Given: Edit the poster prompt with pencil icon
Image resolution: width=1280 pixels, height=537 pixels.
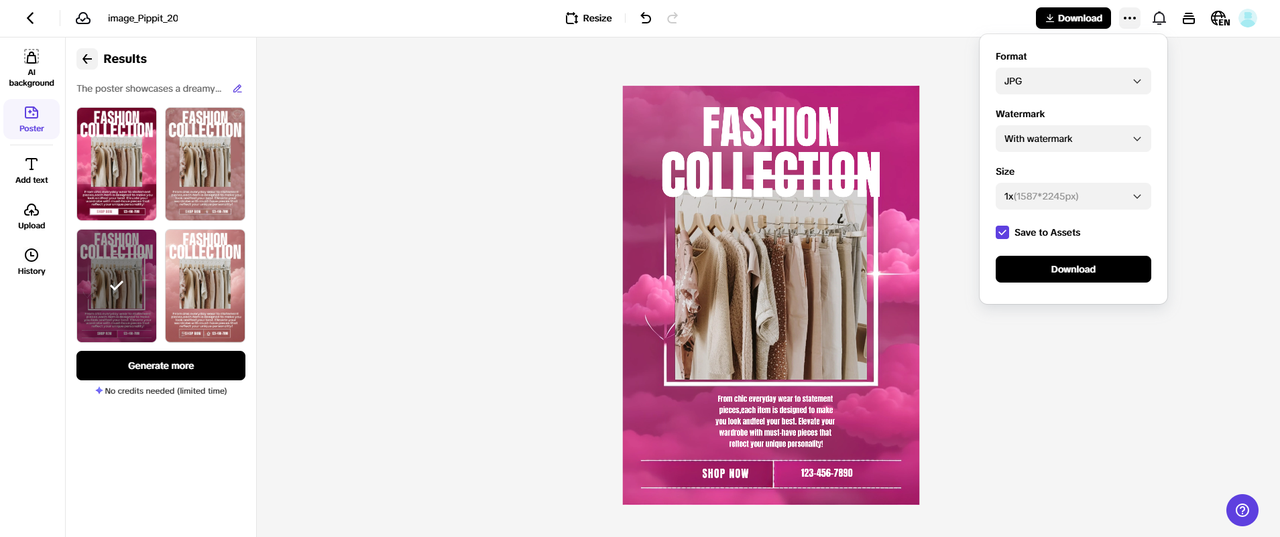Looking at the screenshot, I should pyautogui.click(x=237, y=89).
